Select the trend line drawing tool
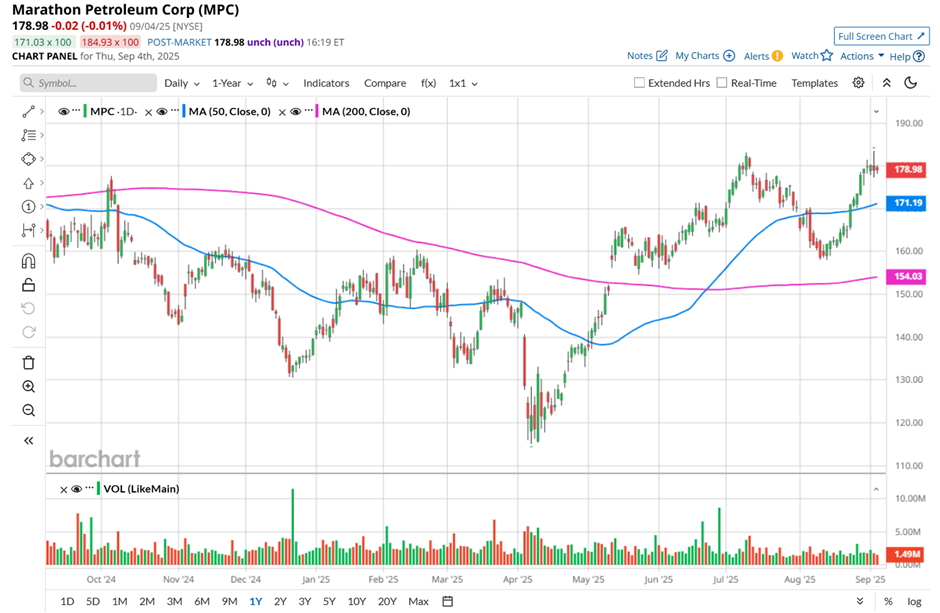 (x=28, y=111)
